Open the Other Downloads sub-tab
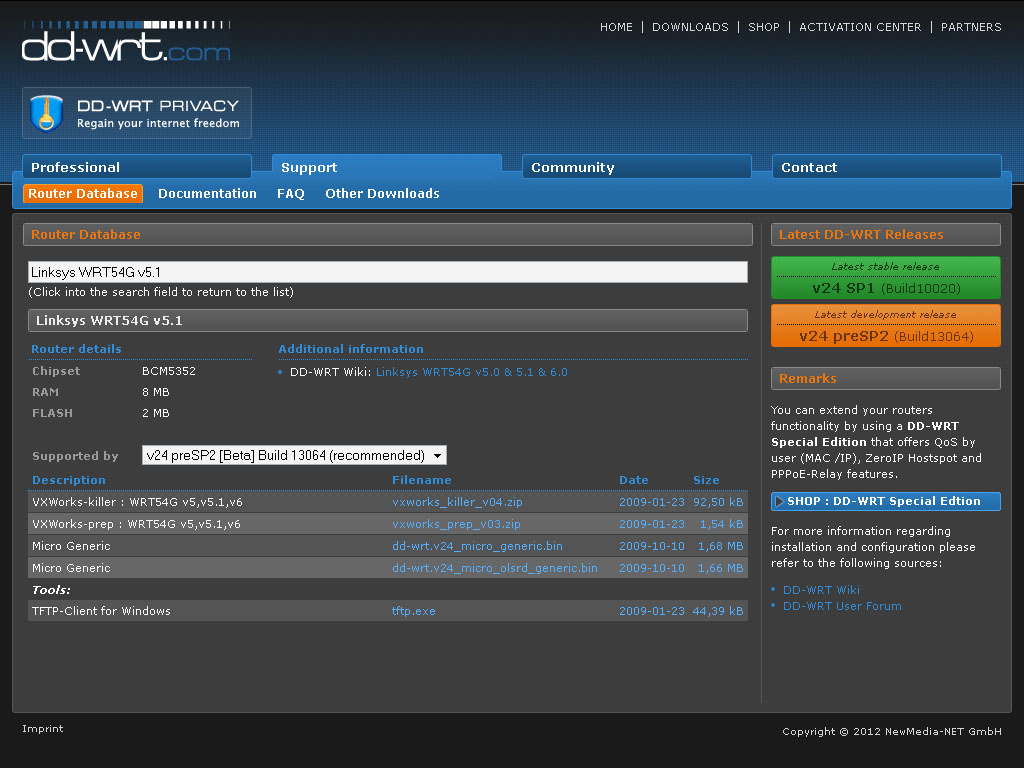Screen dimensions: 1024x768 [382, 193]
